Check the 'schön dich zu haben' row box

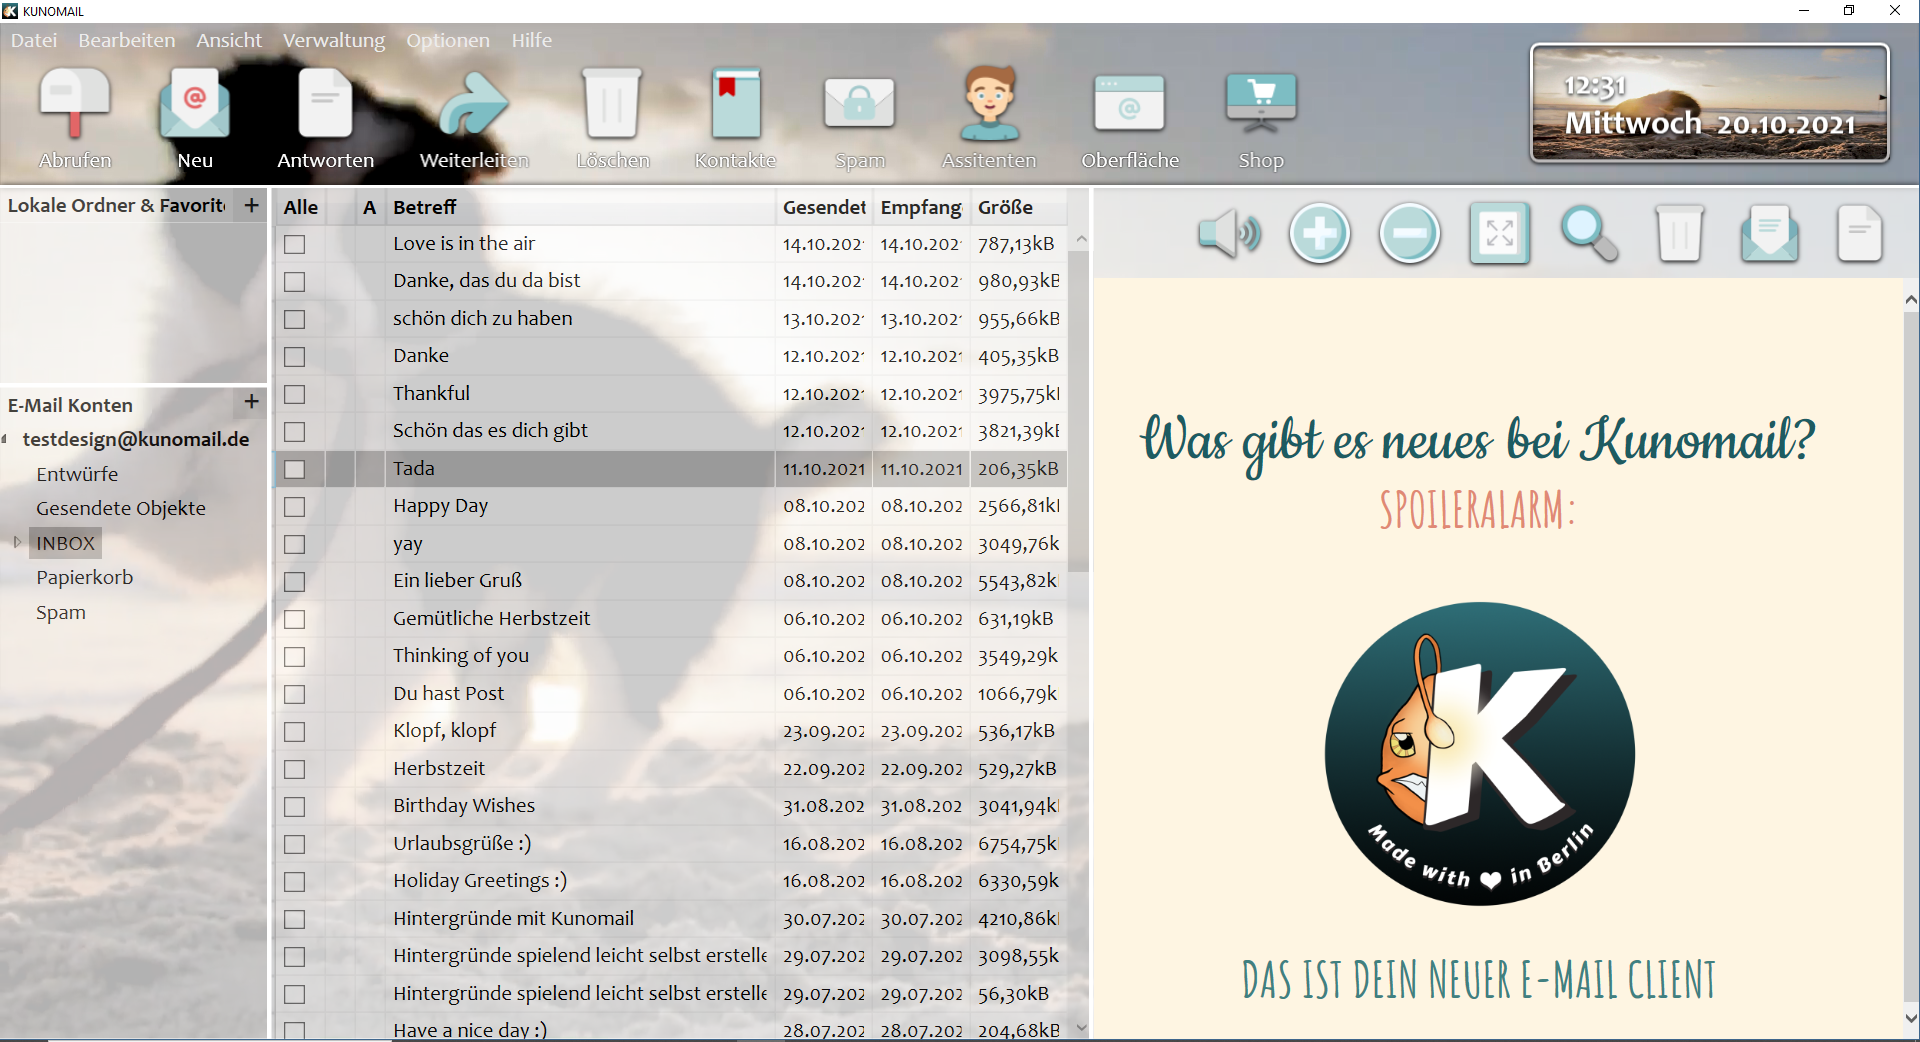(x=294, y=319)
